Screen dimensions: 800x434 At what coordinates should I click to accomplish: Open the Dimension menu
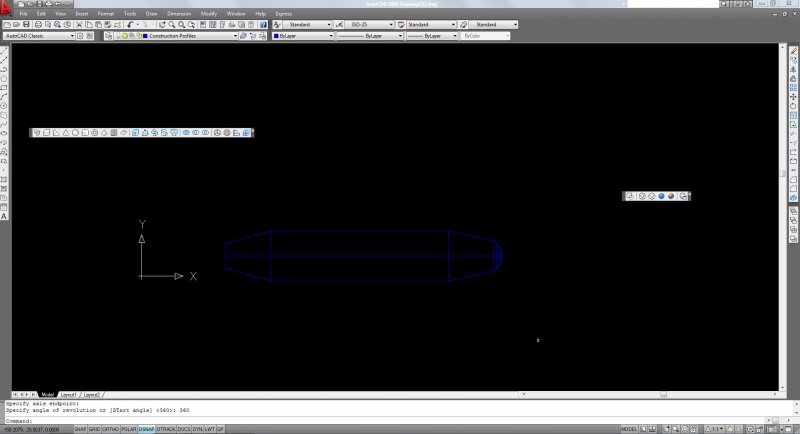coord(179,14)
